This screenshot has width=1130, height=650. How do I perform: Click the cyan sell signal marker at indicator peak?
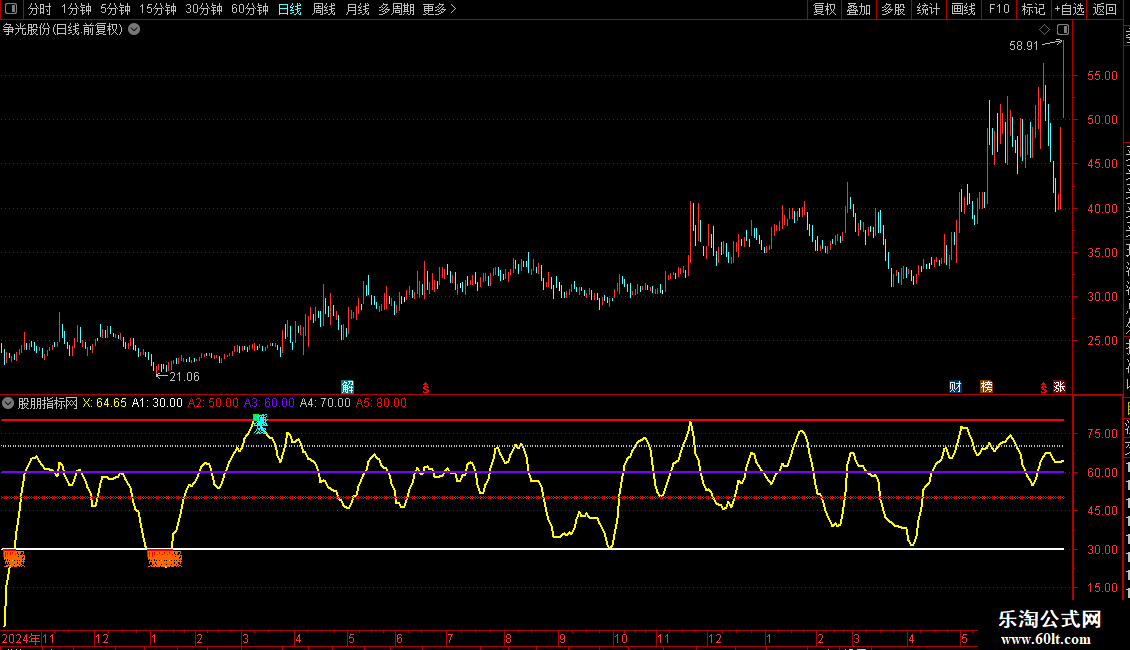[x=260, y=423]
